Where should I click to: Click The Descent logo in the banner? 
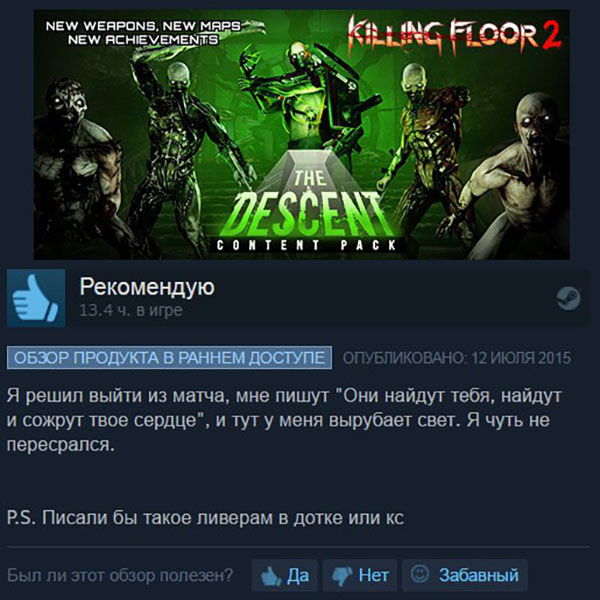click(310, 203)
